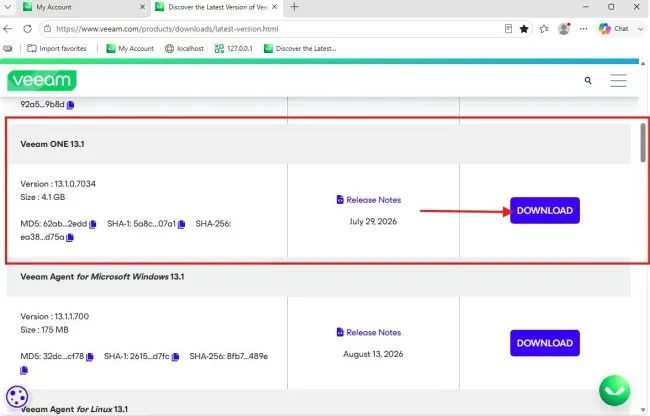
Task: Click the August 13, 2026 date
Action: 373,354
